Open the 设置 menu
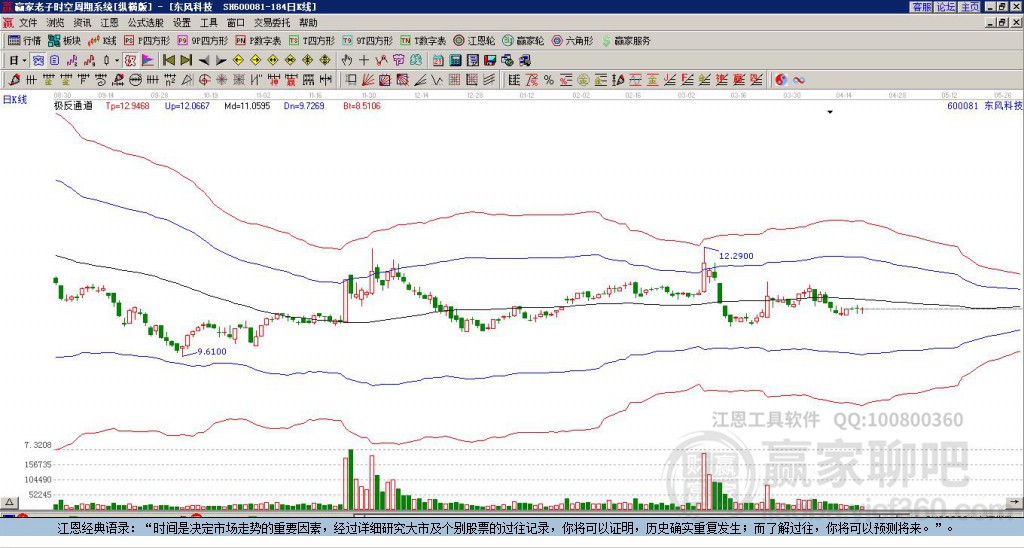Image resolution: width=1024 pixels, height=548 pixels. click(182, 23)
